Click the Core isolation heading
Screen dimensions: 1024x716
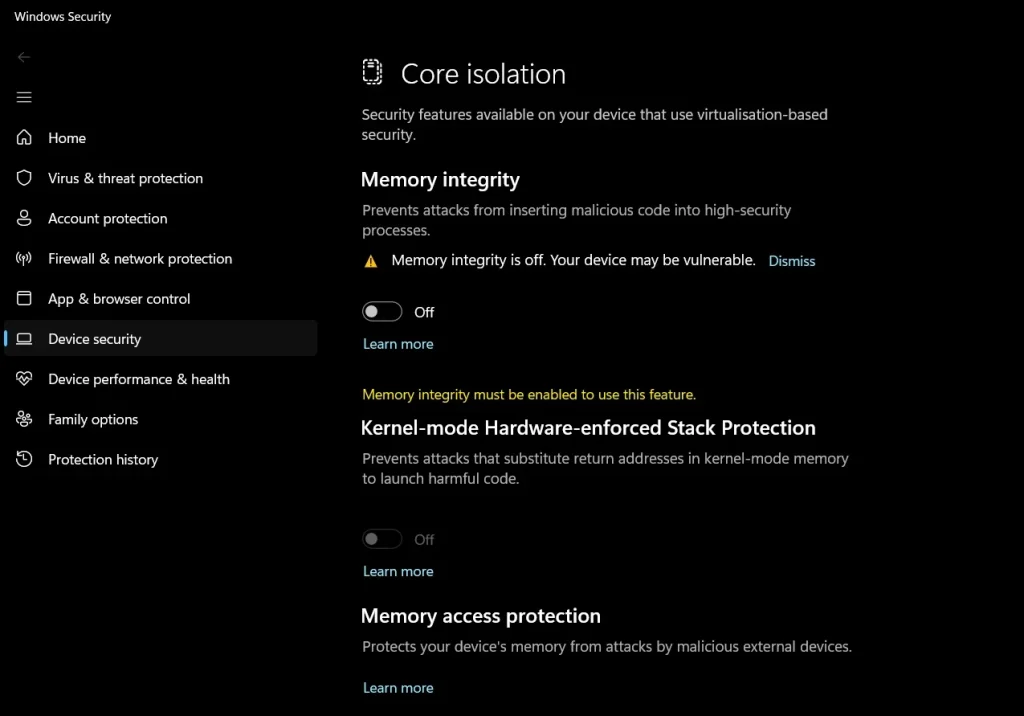(483, 74)
